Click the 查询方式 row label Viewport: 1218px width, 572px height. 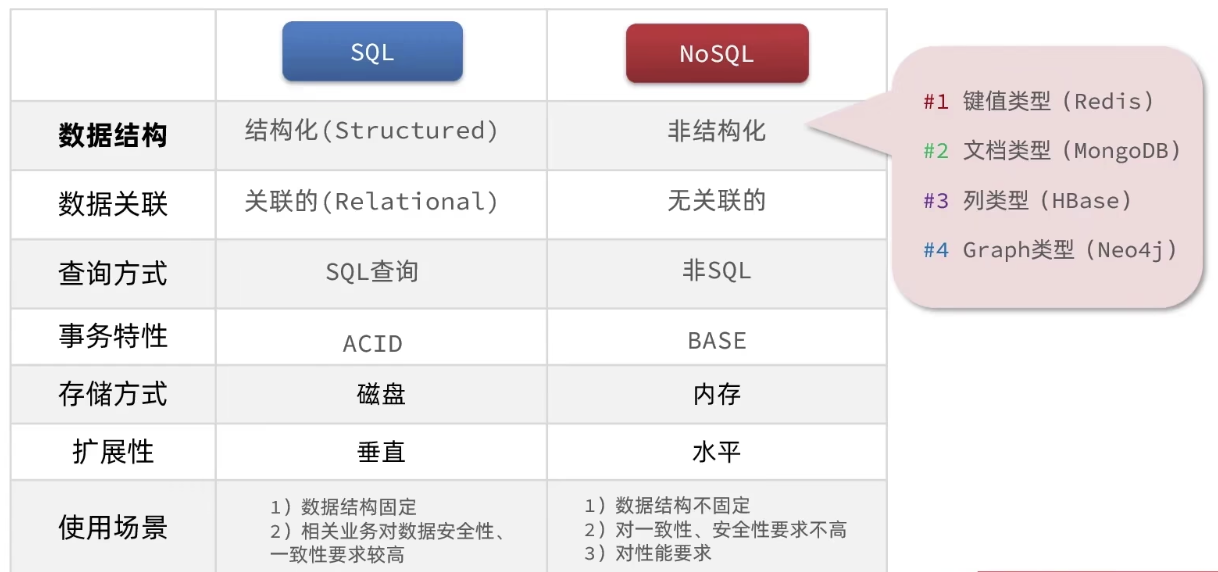[113, 273]
